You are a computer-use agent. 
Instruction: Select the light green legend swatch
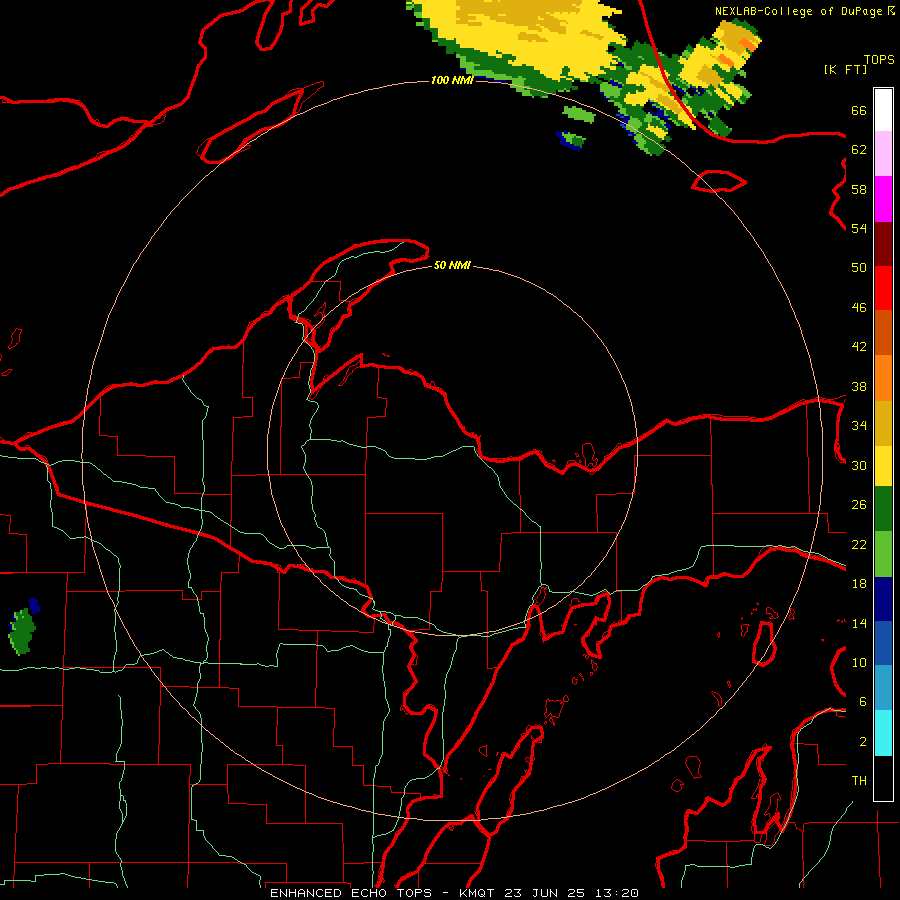click(883, 554)
